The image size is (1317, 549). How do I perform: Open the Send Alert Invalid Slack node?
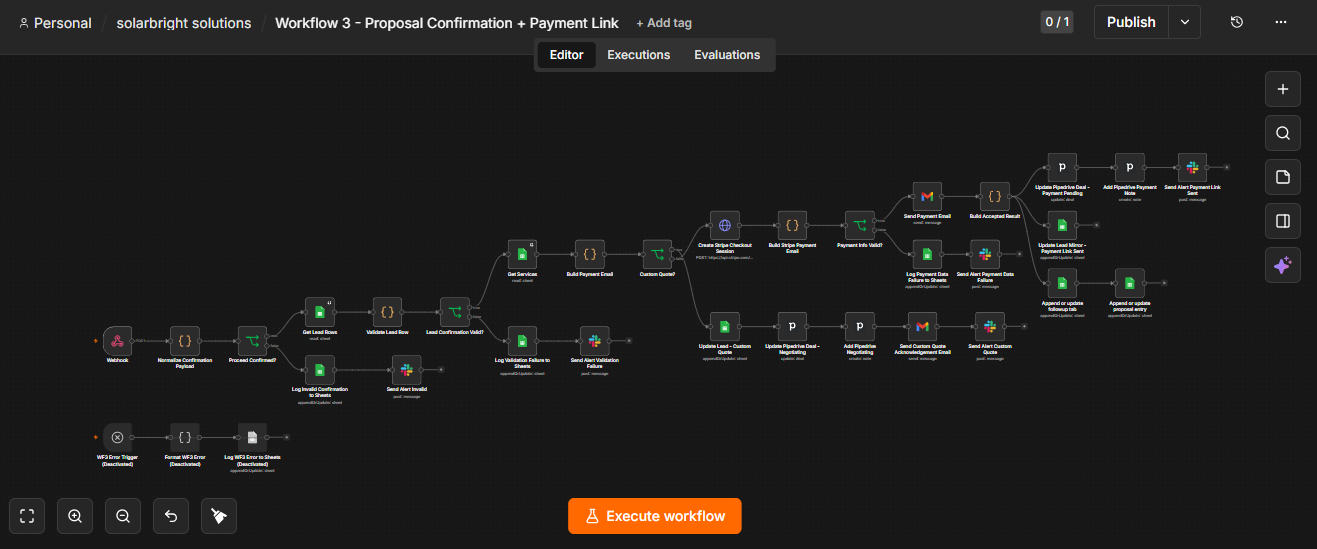coord(407,369)
